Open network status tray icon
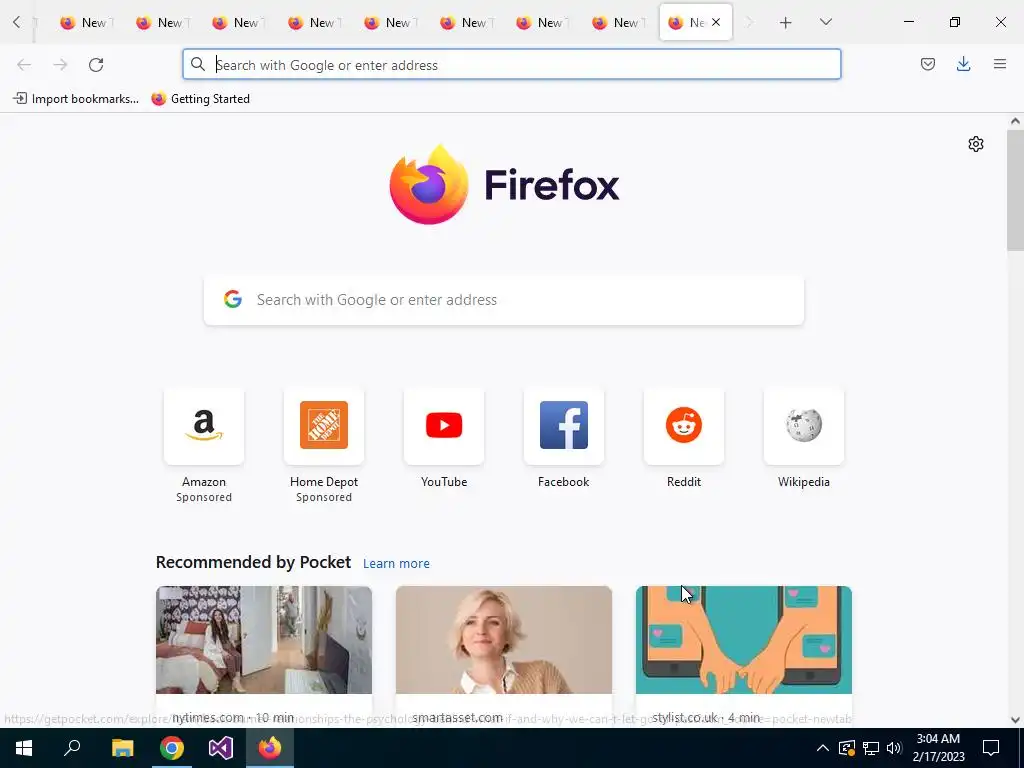Image resolution: width=1024 pixels, height=768 pixels. pyautogui.click(x=871, y=748)
